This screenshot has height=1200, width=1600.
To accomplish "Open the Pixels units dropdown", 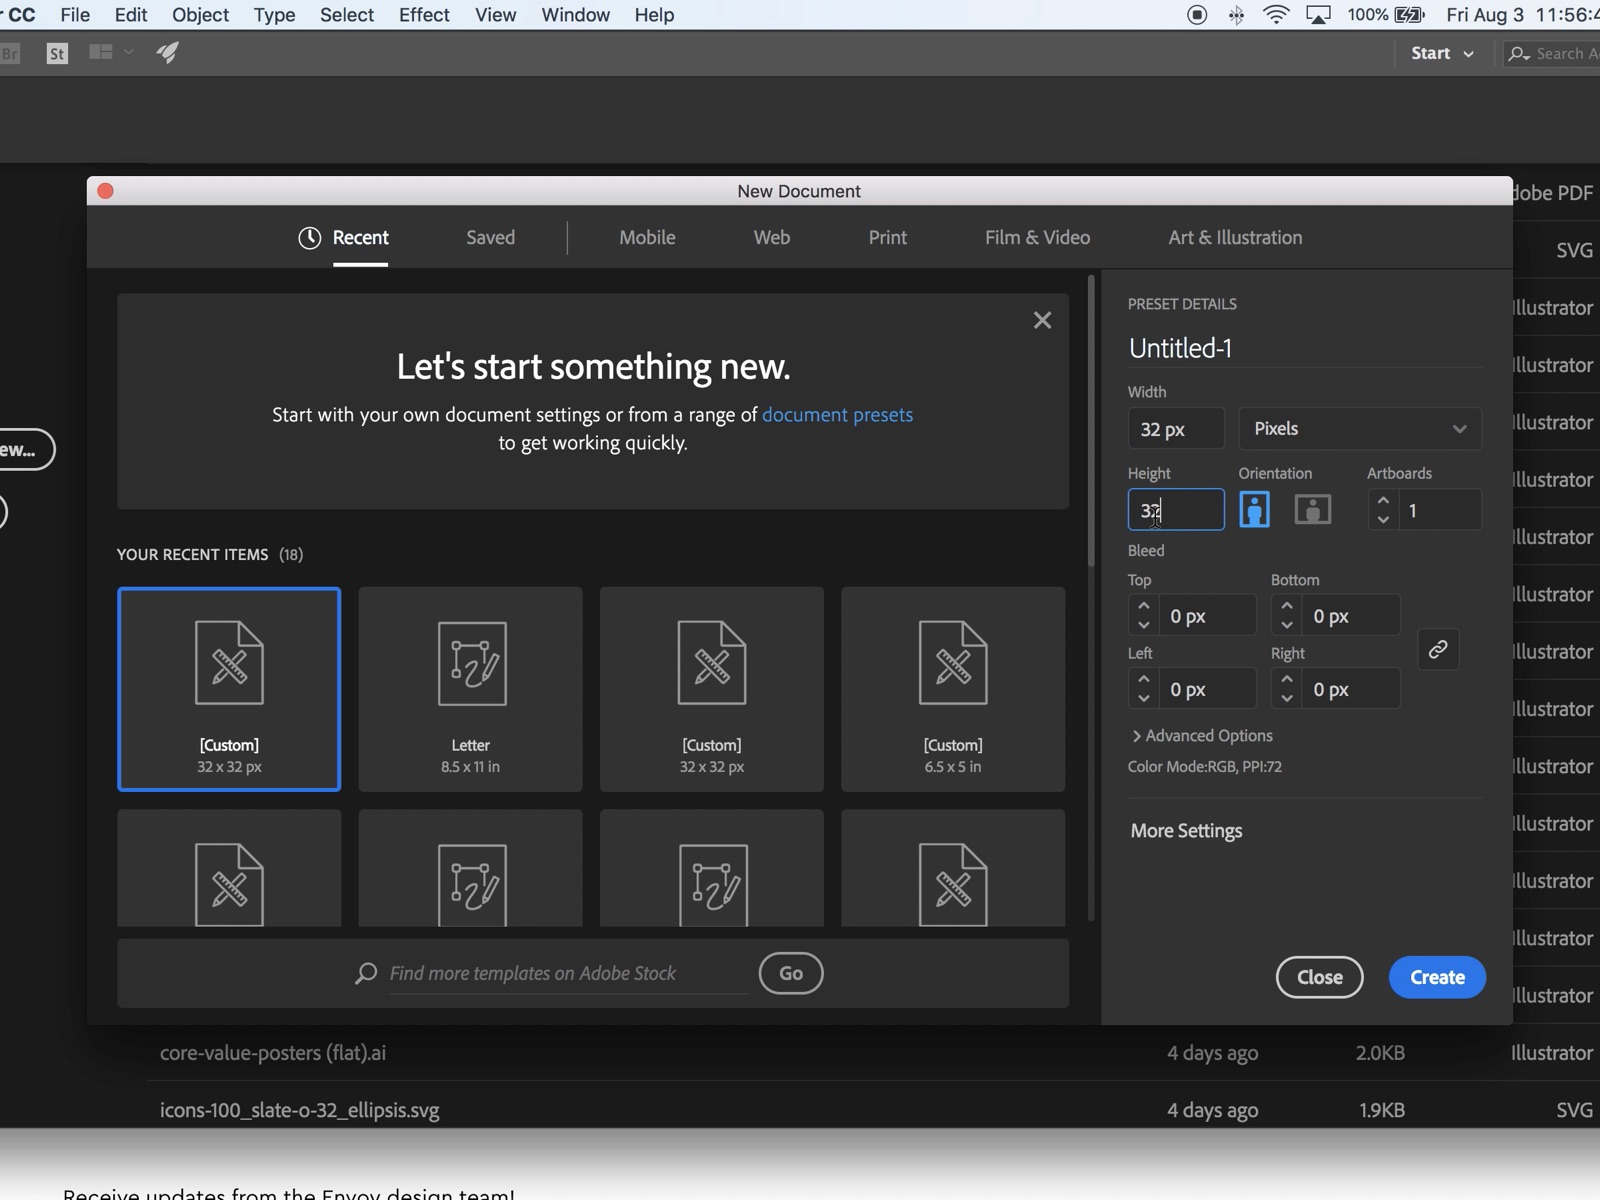I will click(x=1360, y=428).
